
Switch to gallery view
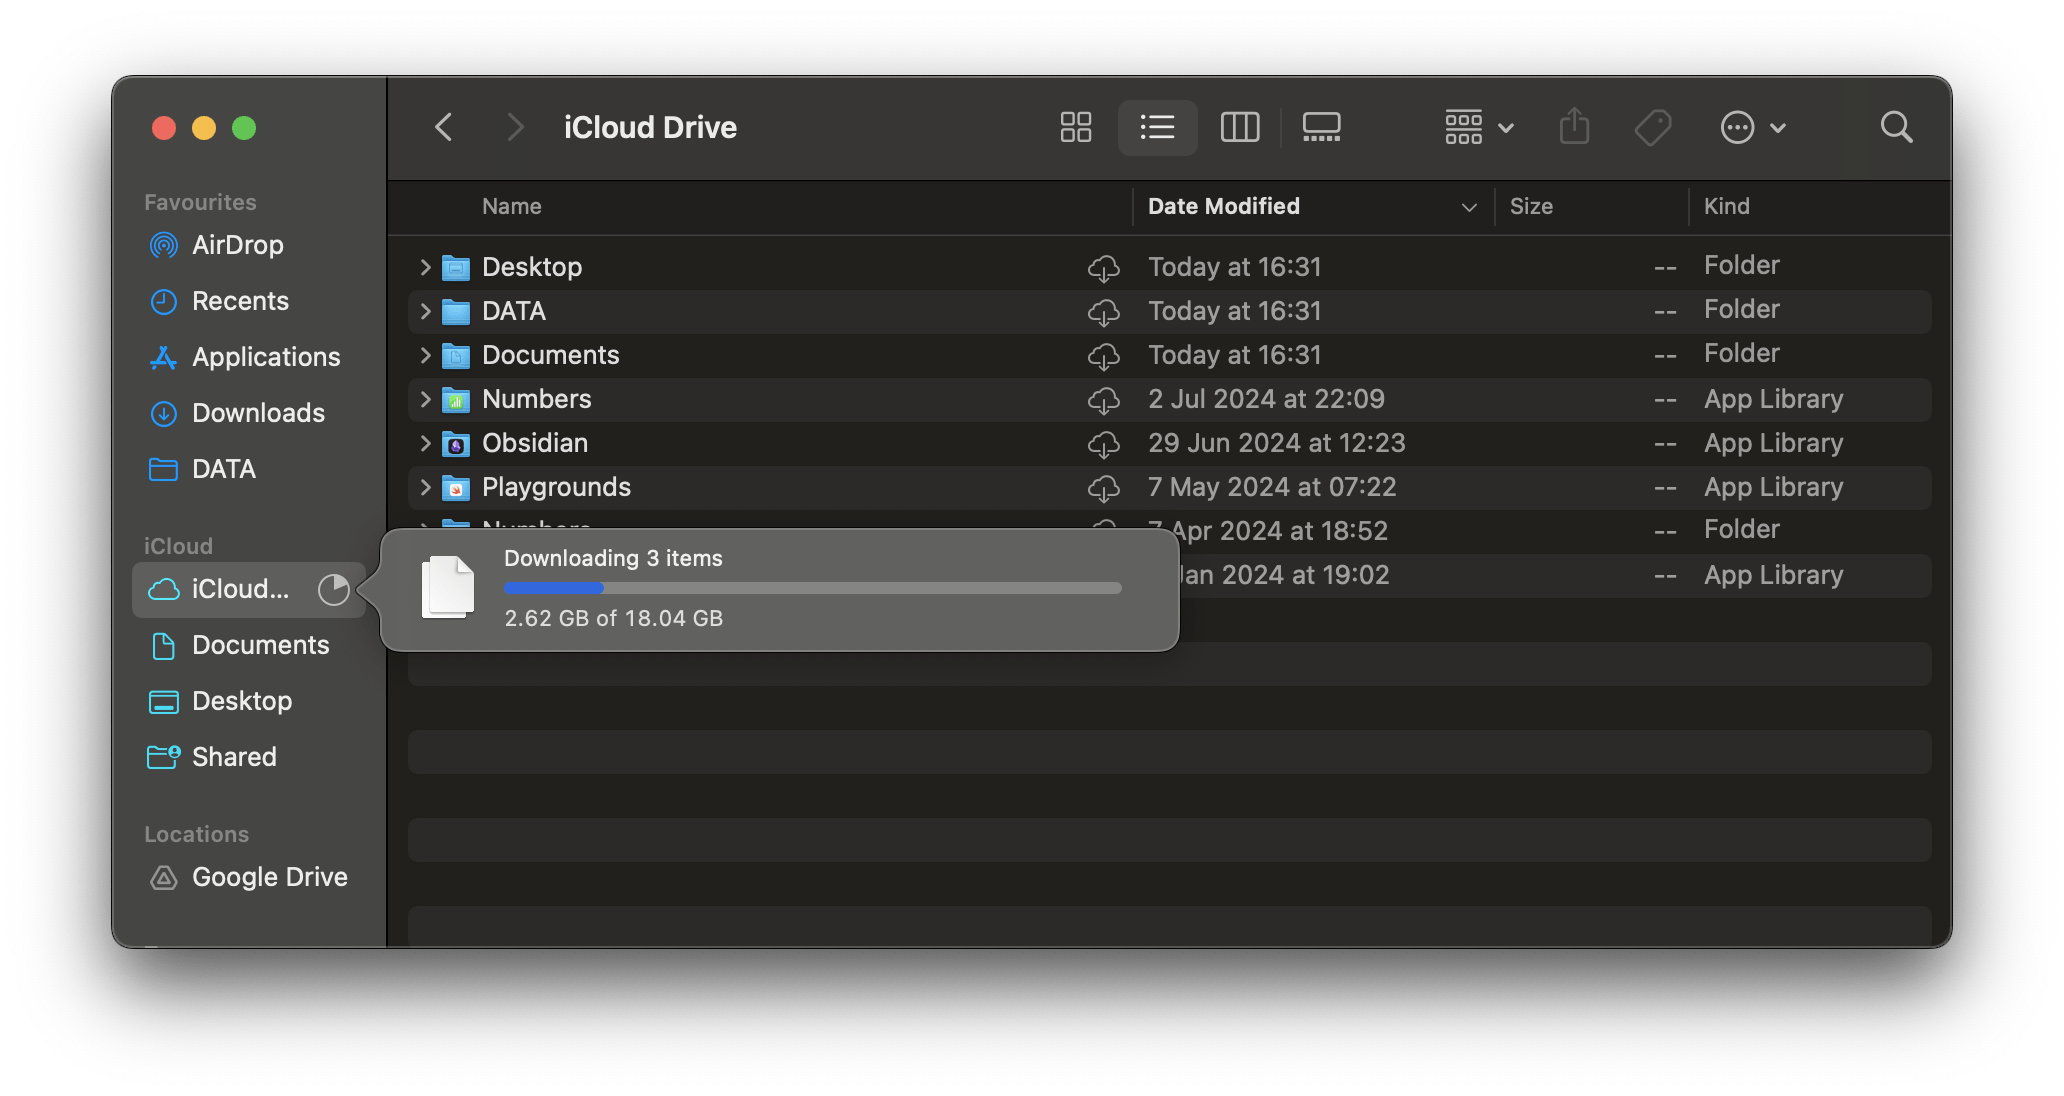tap(1321, 127)
